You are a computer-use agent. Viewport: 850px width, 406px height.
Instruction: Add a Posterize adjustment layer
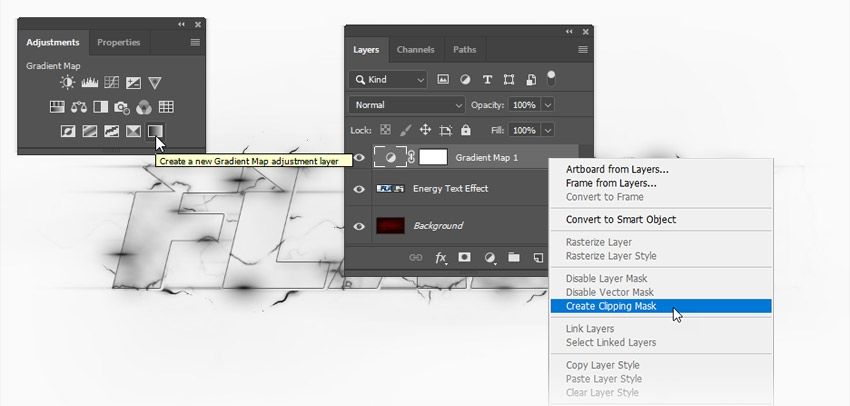pos(89,131)
